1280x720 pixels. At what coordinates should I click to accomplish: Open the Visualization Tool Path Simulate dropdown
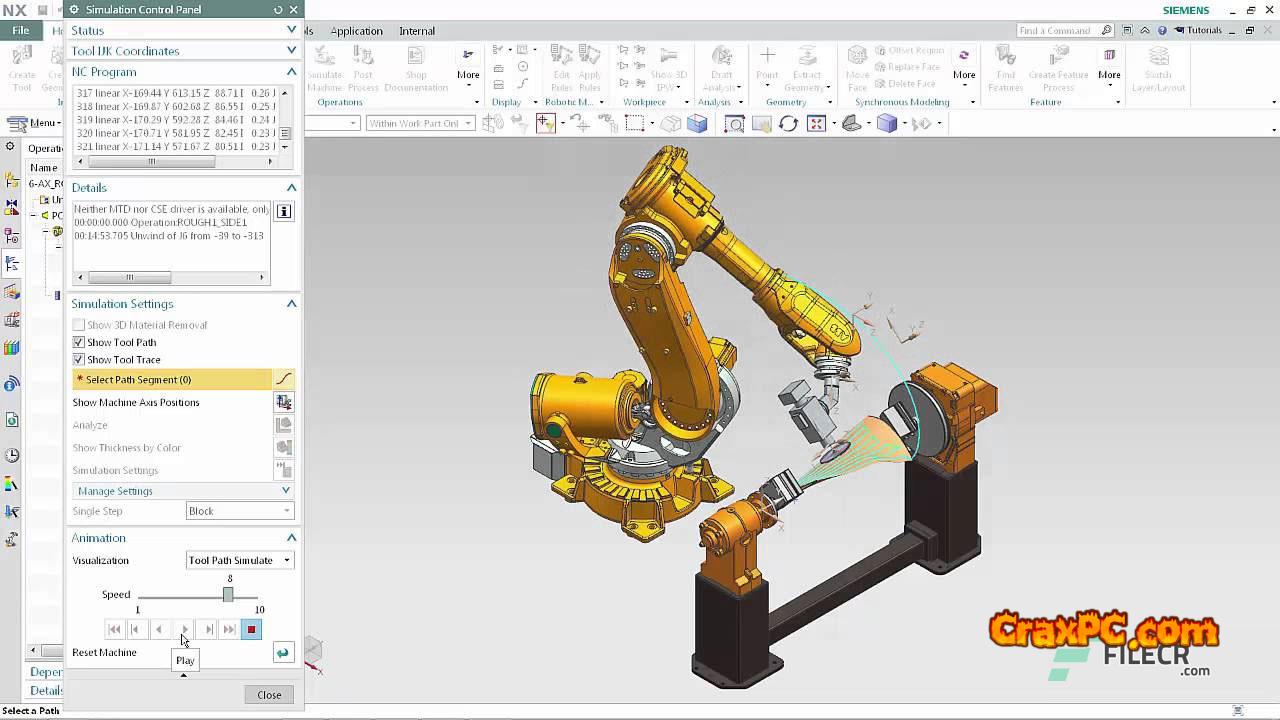point(240,560)
